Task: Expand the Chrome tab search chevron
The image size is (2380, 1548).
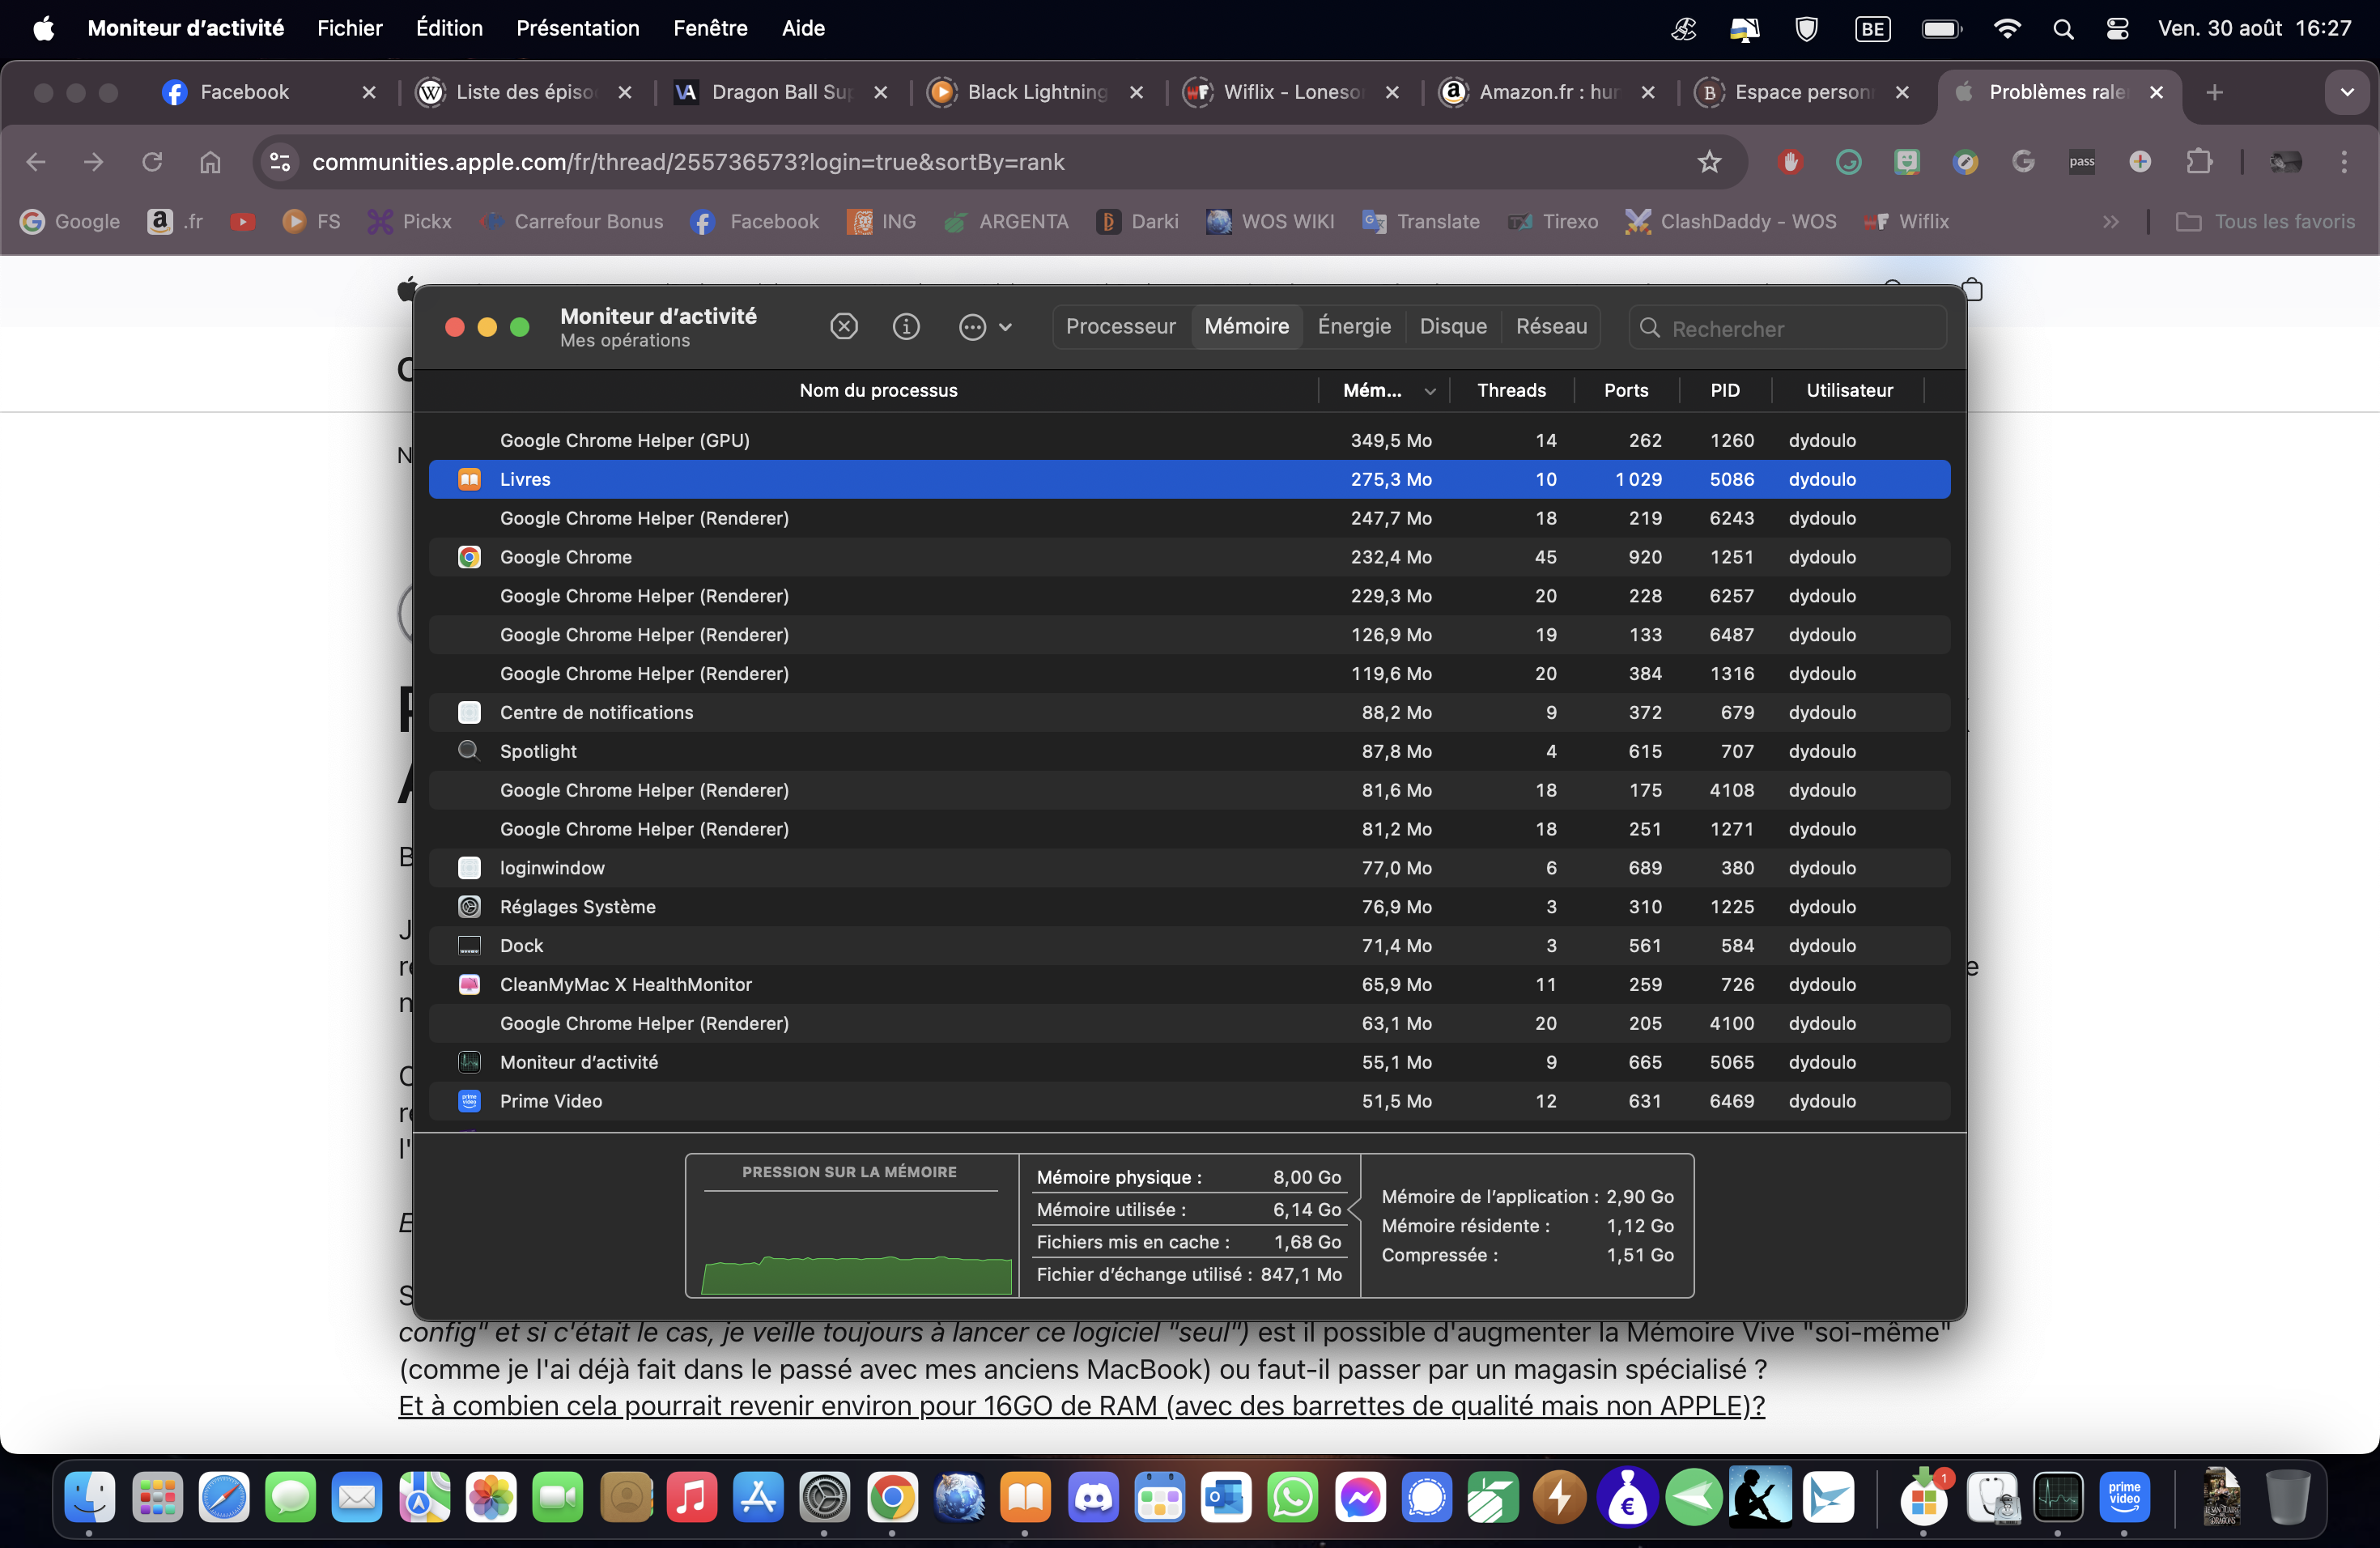Action: (x=2346, y=93)
